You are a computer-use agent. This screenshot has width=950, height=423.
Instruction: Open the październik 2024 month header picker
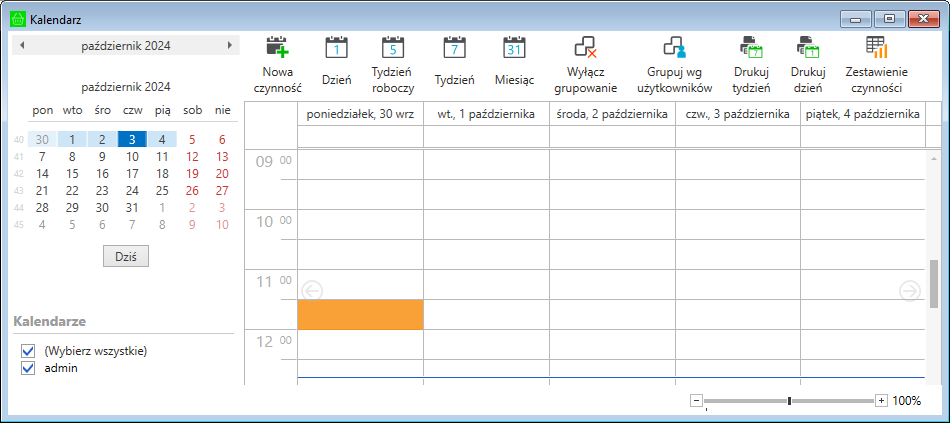point(125,45)
